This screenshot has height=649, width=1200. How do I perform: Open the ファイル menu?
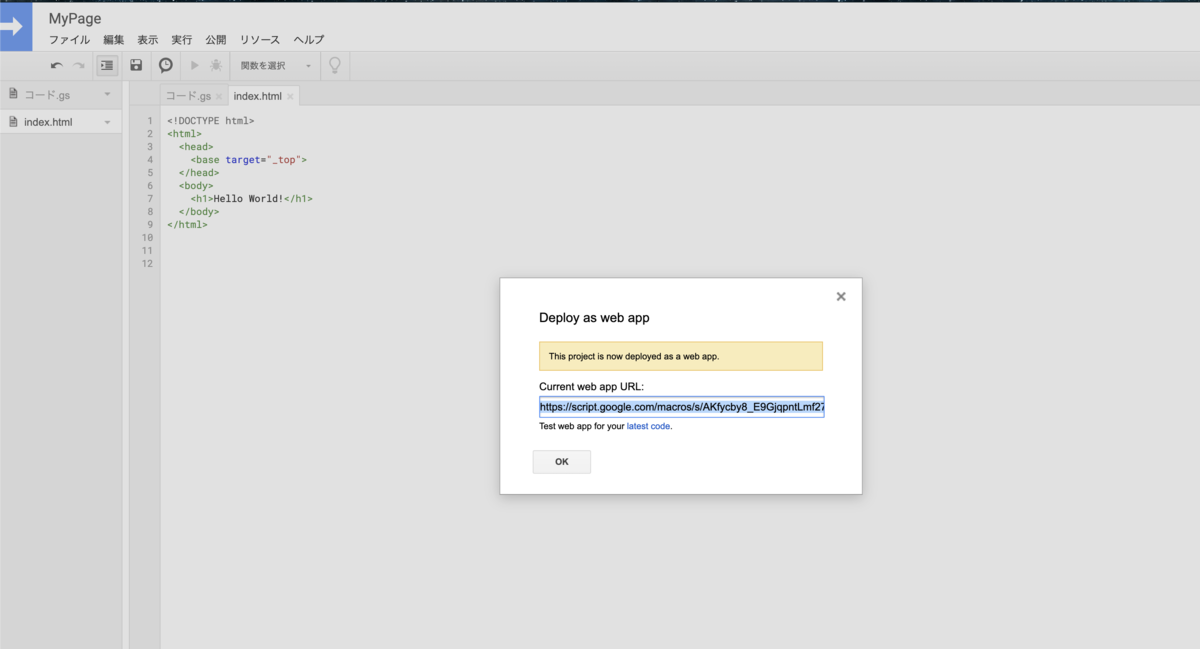pyautogui.click(x=69, y=40)
